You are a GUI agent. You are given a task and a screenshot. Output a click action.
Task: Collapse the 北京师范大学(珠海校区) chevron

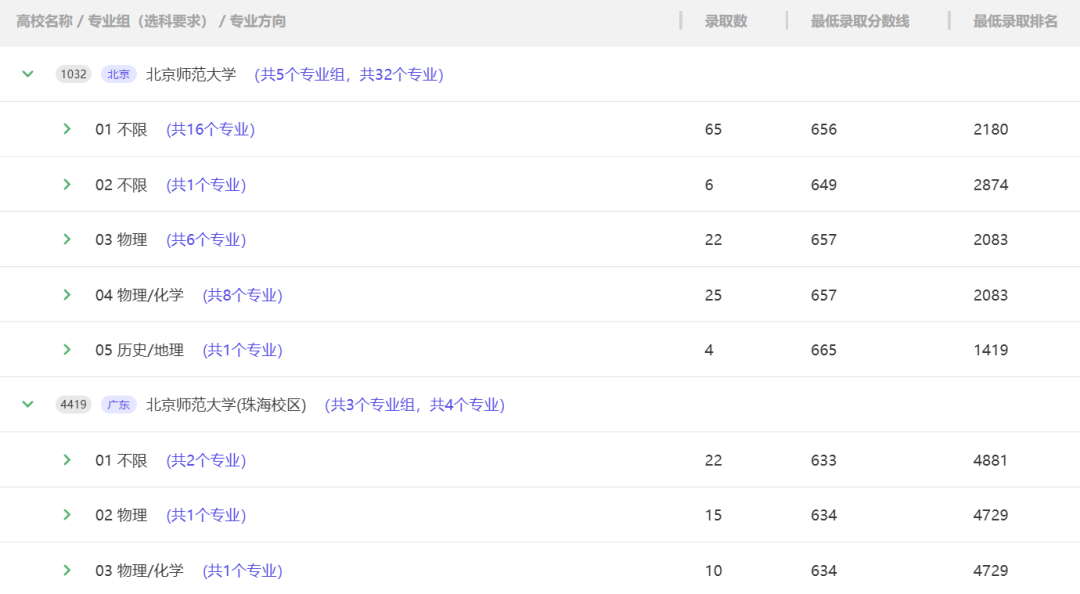(28, 404)
